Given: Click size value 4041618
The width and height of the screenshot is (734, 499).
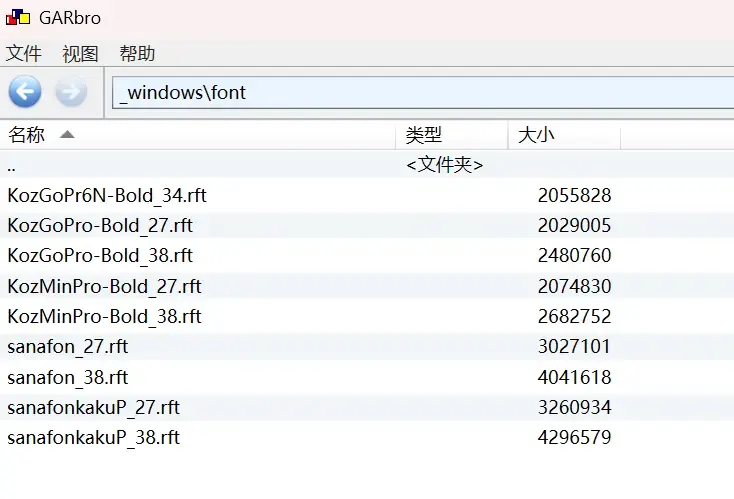Looking at the screenshot, I should tap(574, 377).
